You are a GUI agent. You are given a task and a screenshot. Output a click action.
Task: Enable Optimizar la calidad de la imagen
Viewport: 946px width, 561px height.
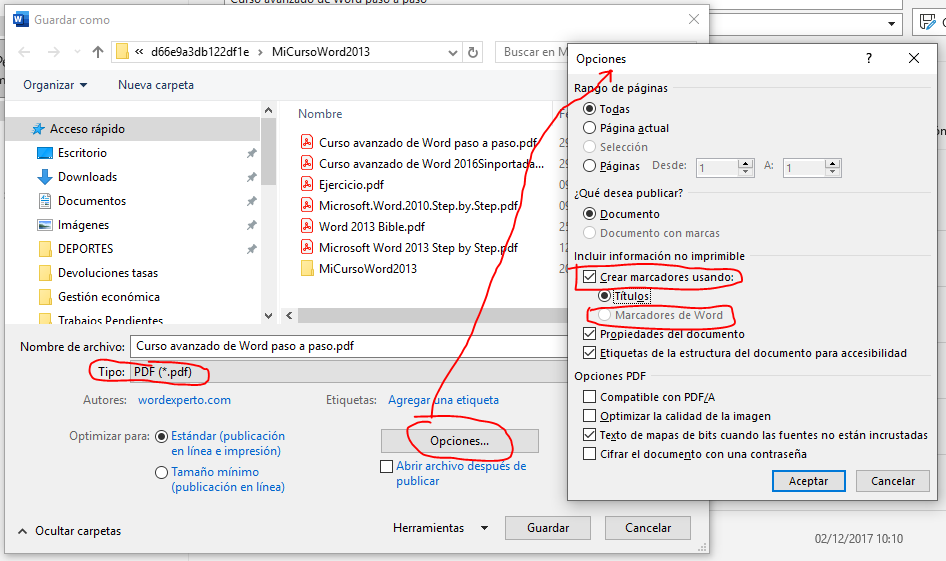[589, 416]
